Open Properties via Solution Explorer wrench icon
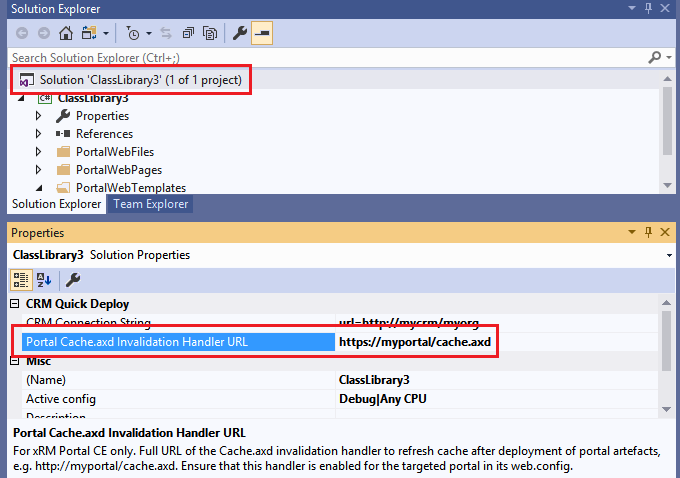This screenshot has width=680, height=478. [240, 33]
